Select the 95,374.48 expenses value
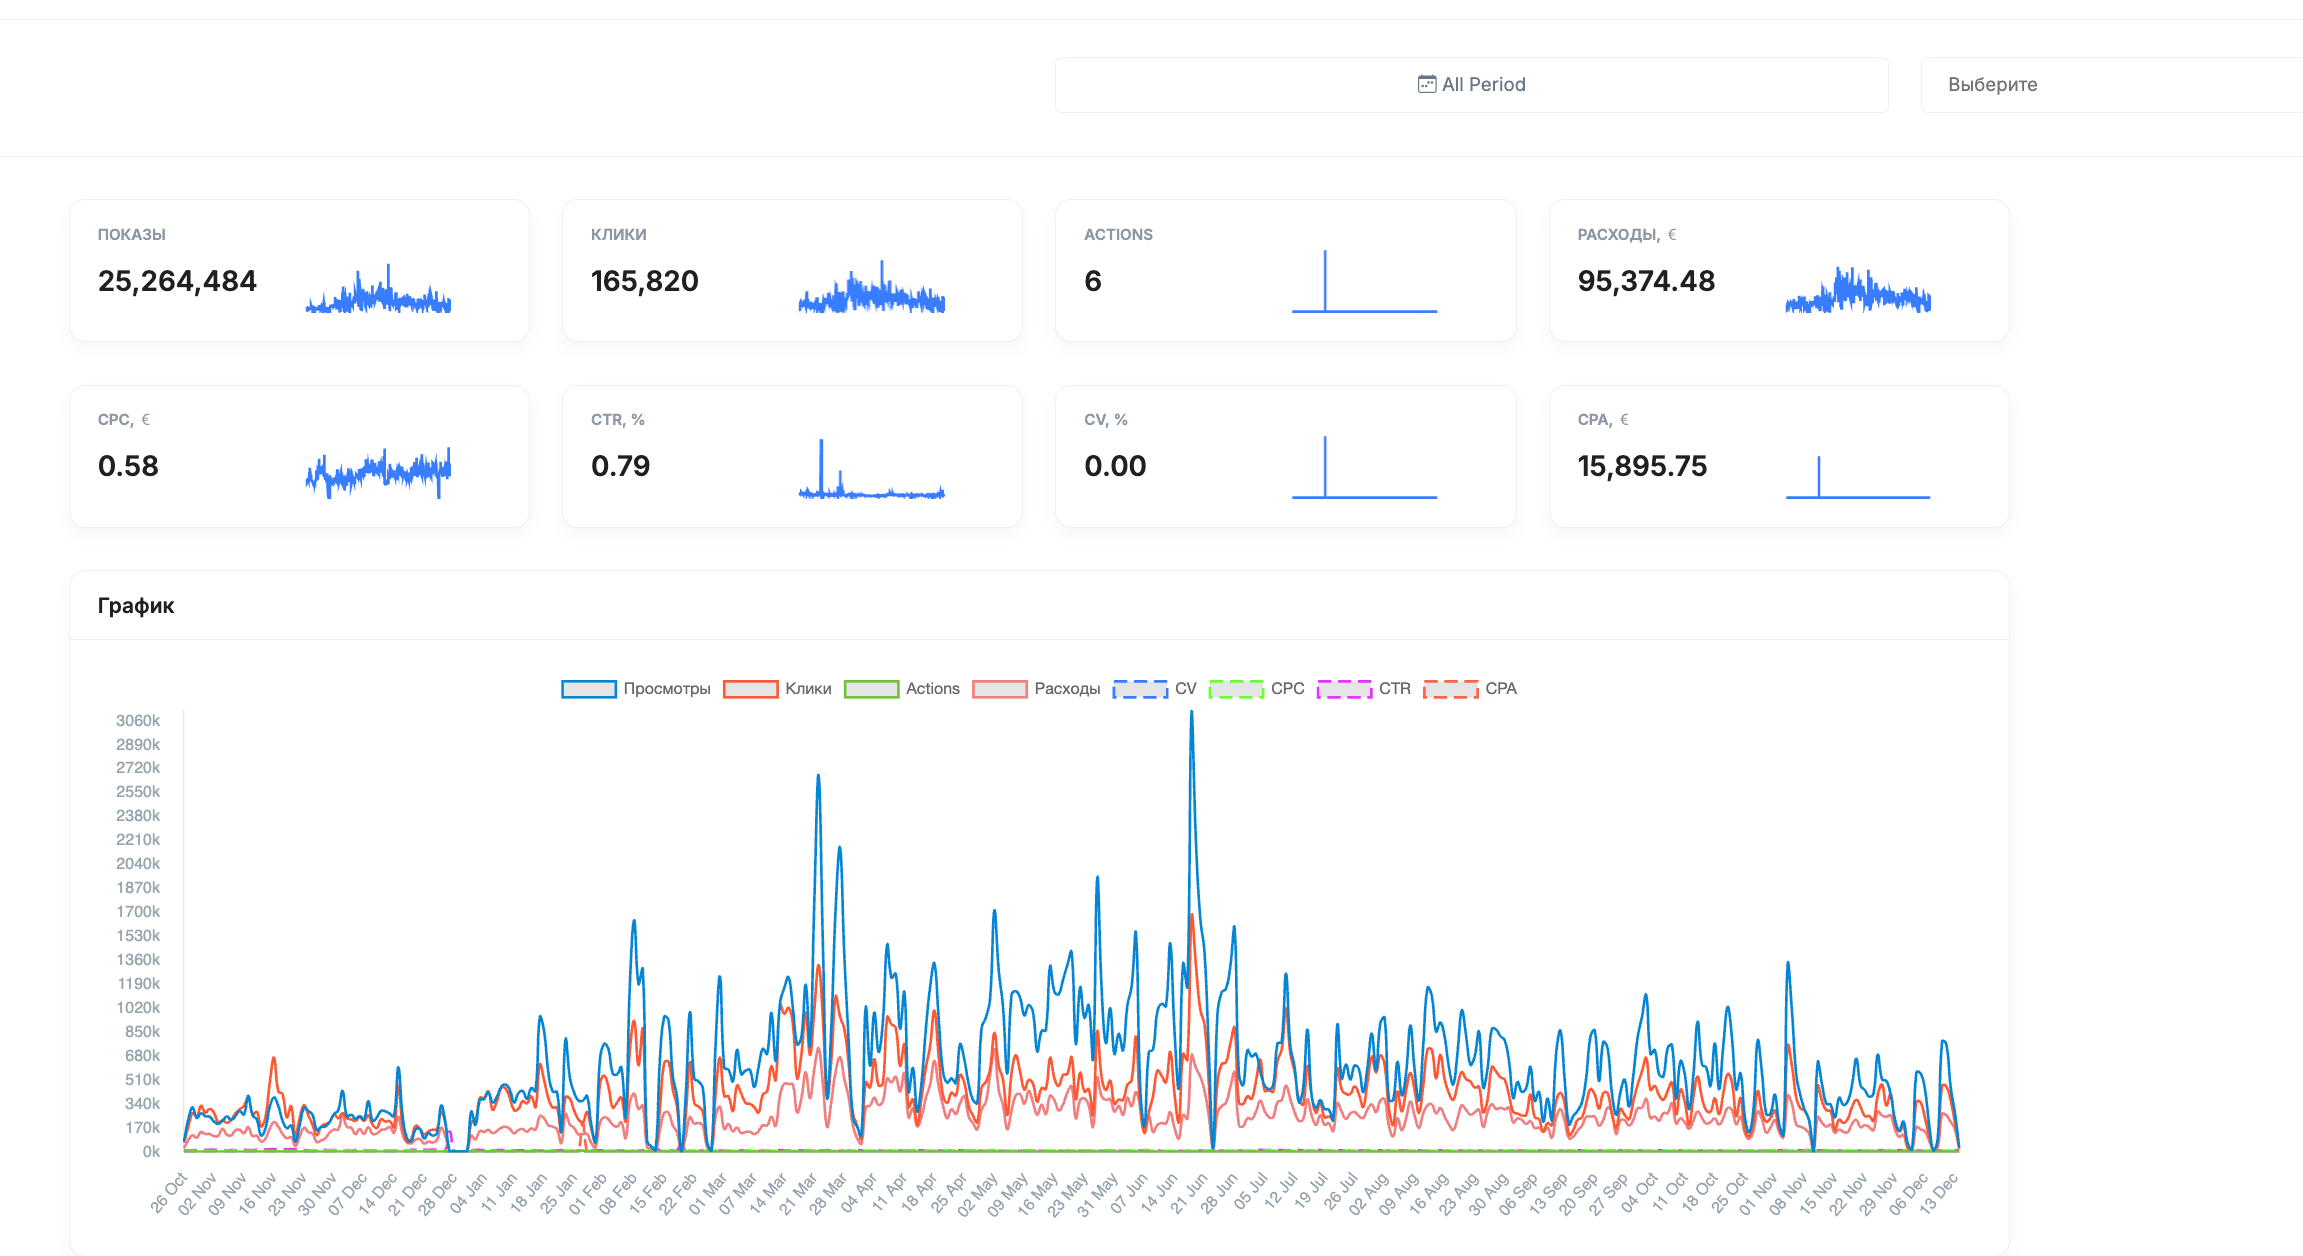 (x=1646, y=281)
